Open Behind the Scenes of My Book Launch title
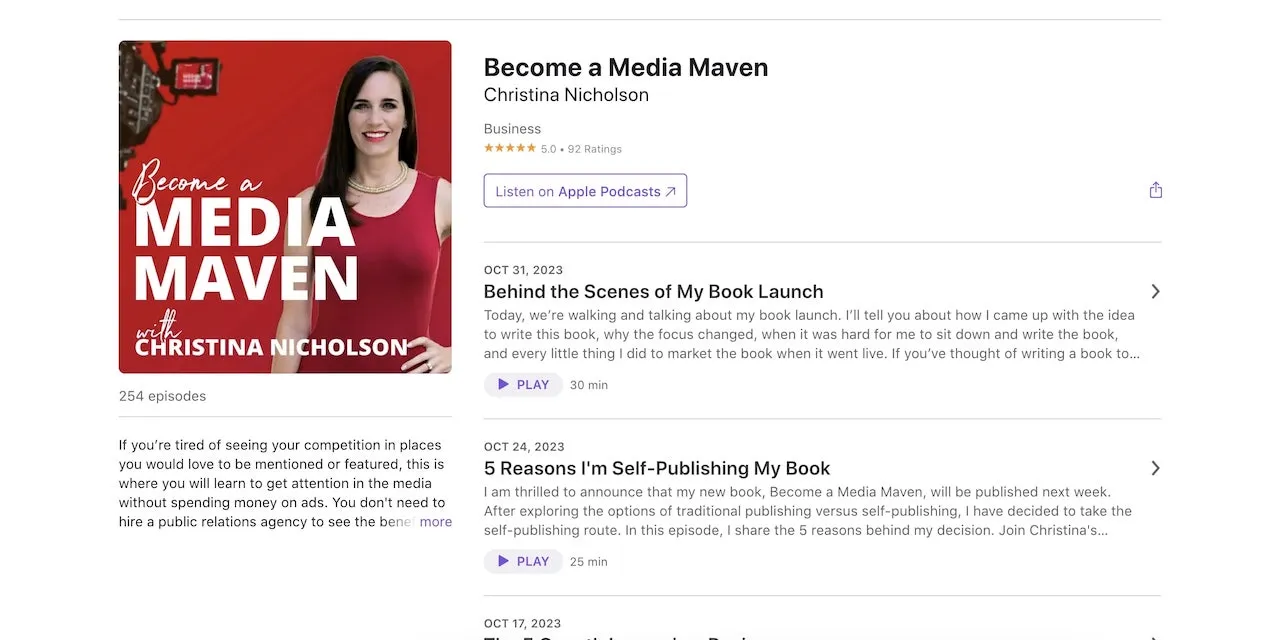This screenshot has height=640, width=1280. click(653, 292)
